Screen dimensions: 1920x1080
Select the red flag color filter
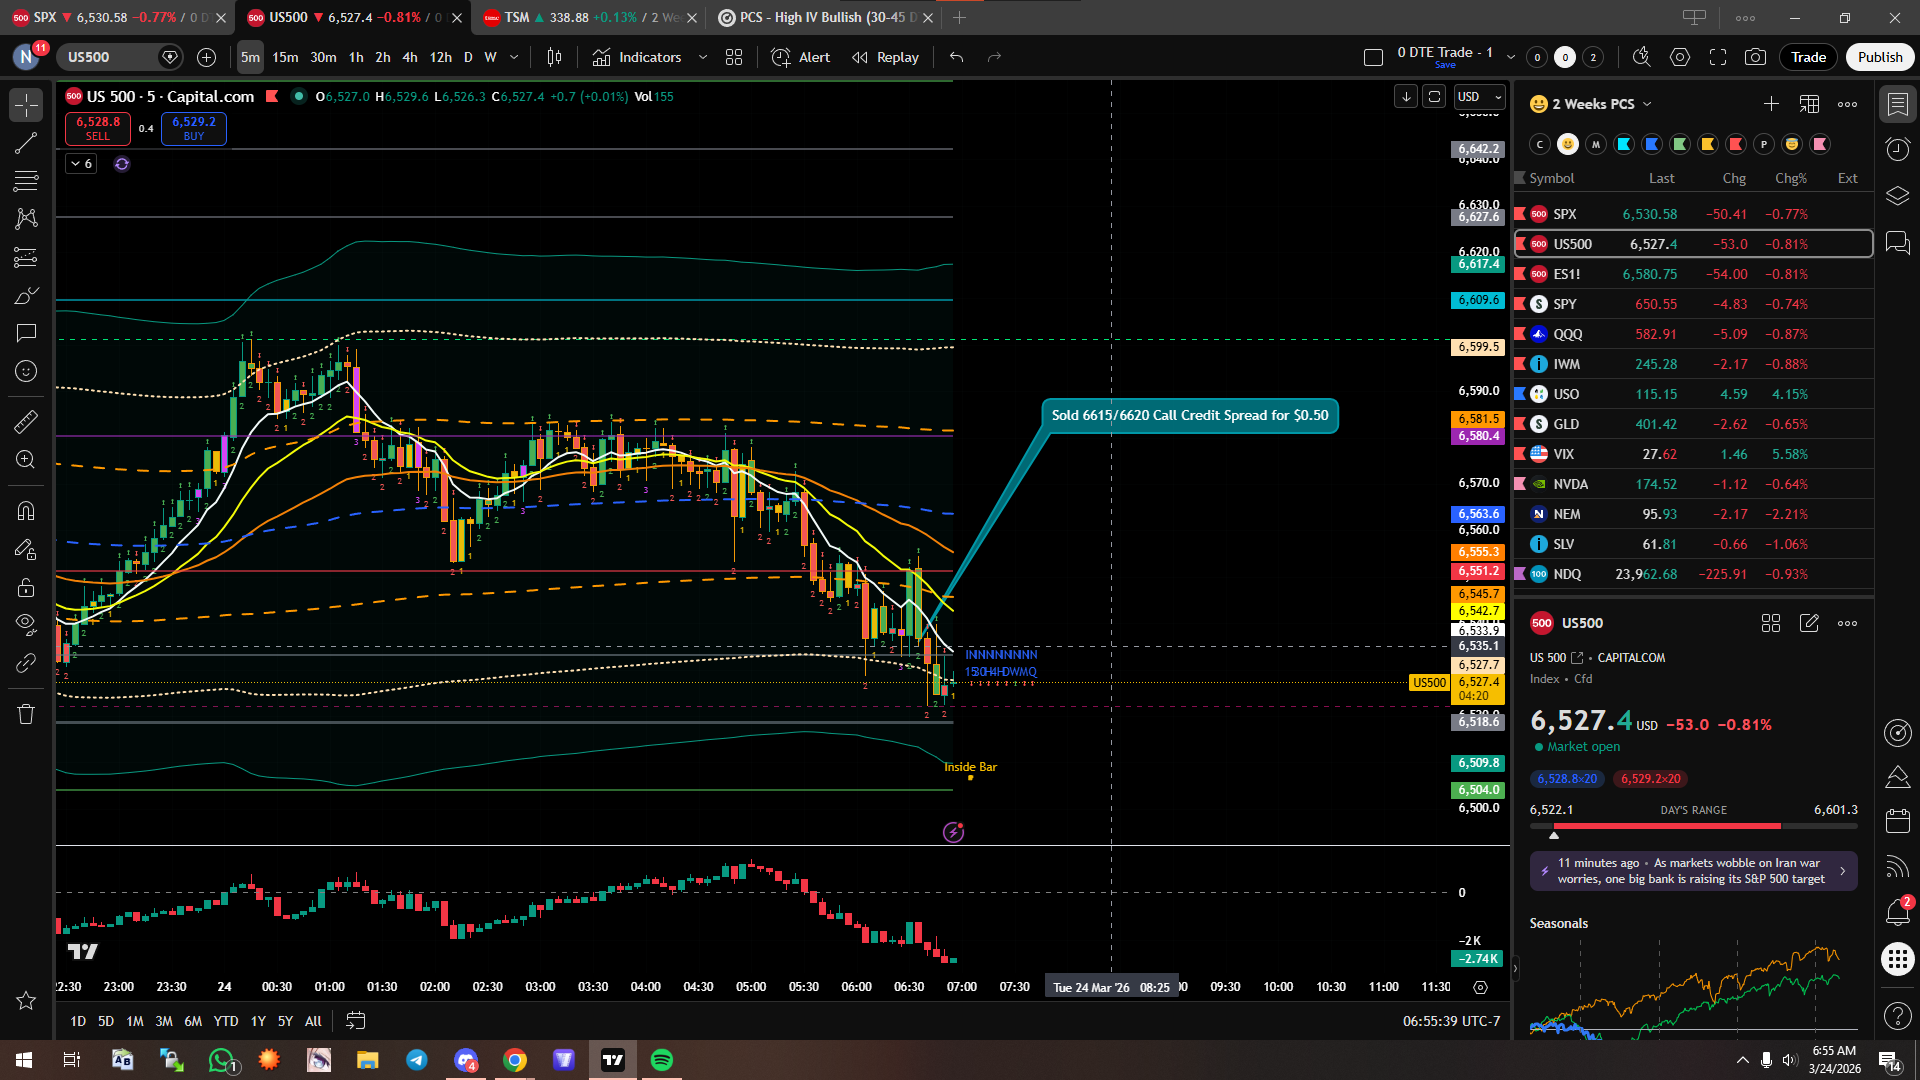click(x=1736, y=144)
